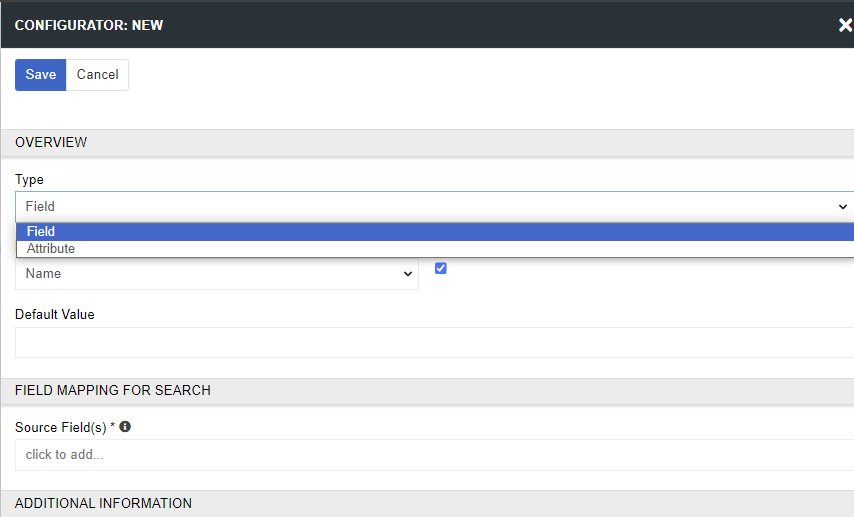Image resolution: width=854 pixels, height=517 pixels.
Task: Click the ADDITIONAL INFORMATION section header
Action: (x=103, y=503)
